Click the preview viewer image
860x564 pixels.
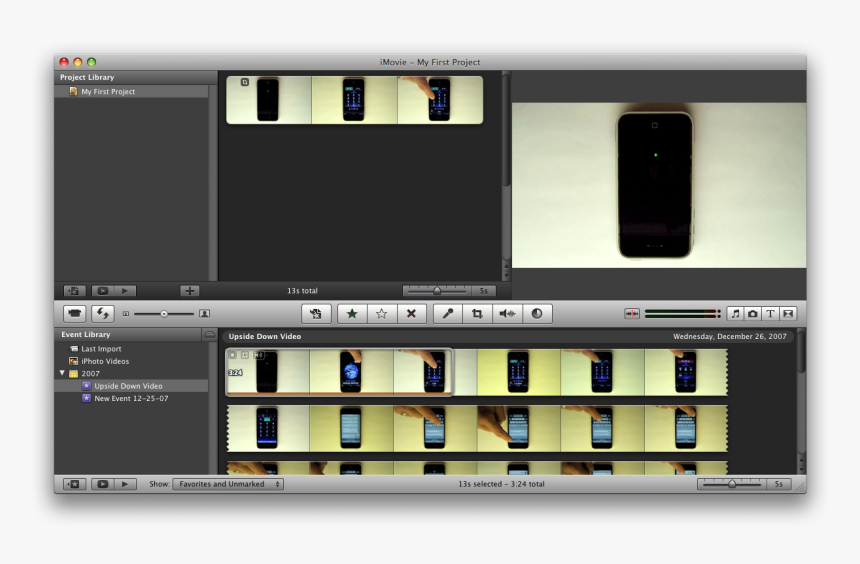(x=659, y=185)
